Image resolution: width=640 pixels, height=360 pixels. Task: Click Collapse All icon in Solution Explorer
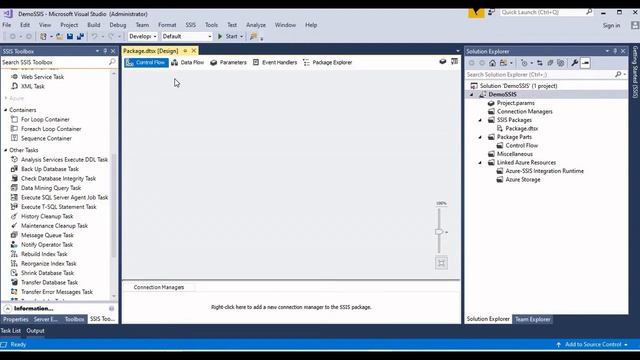(550, 63)
